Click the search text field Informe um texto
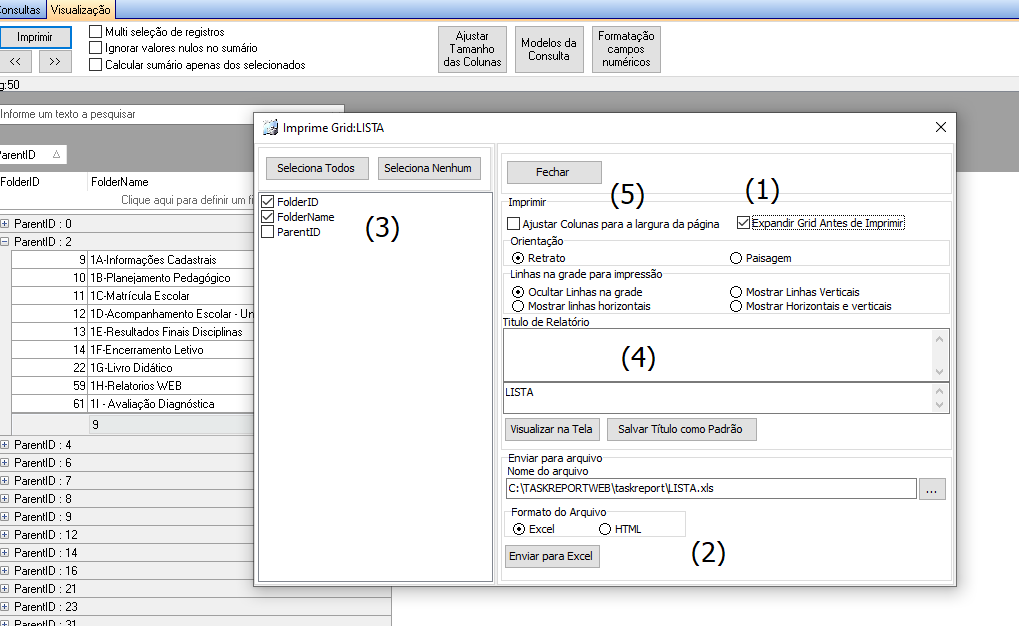The image size is (1019, 626). pyautogui.click(x=172, y=114)
